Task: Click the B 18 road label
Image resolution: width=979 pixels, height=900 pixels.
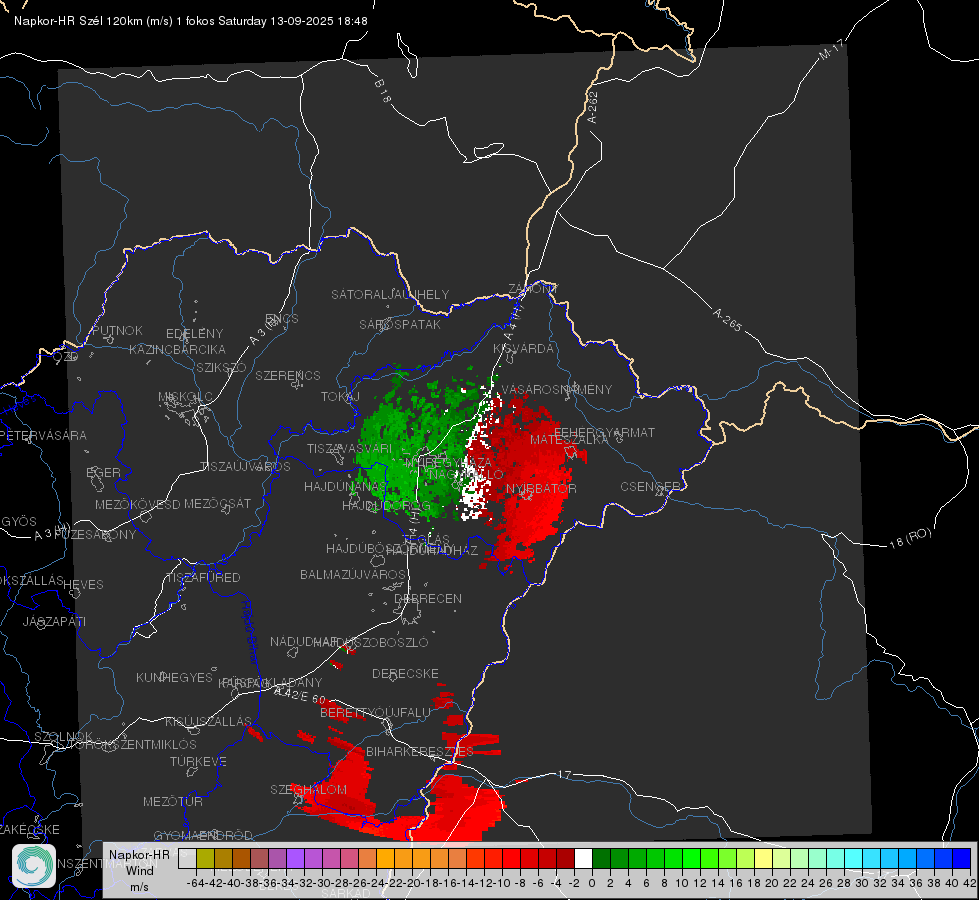Action: [x=383, y=91]
